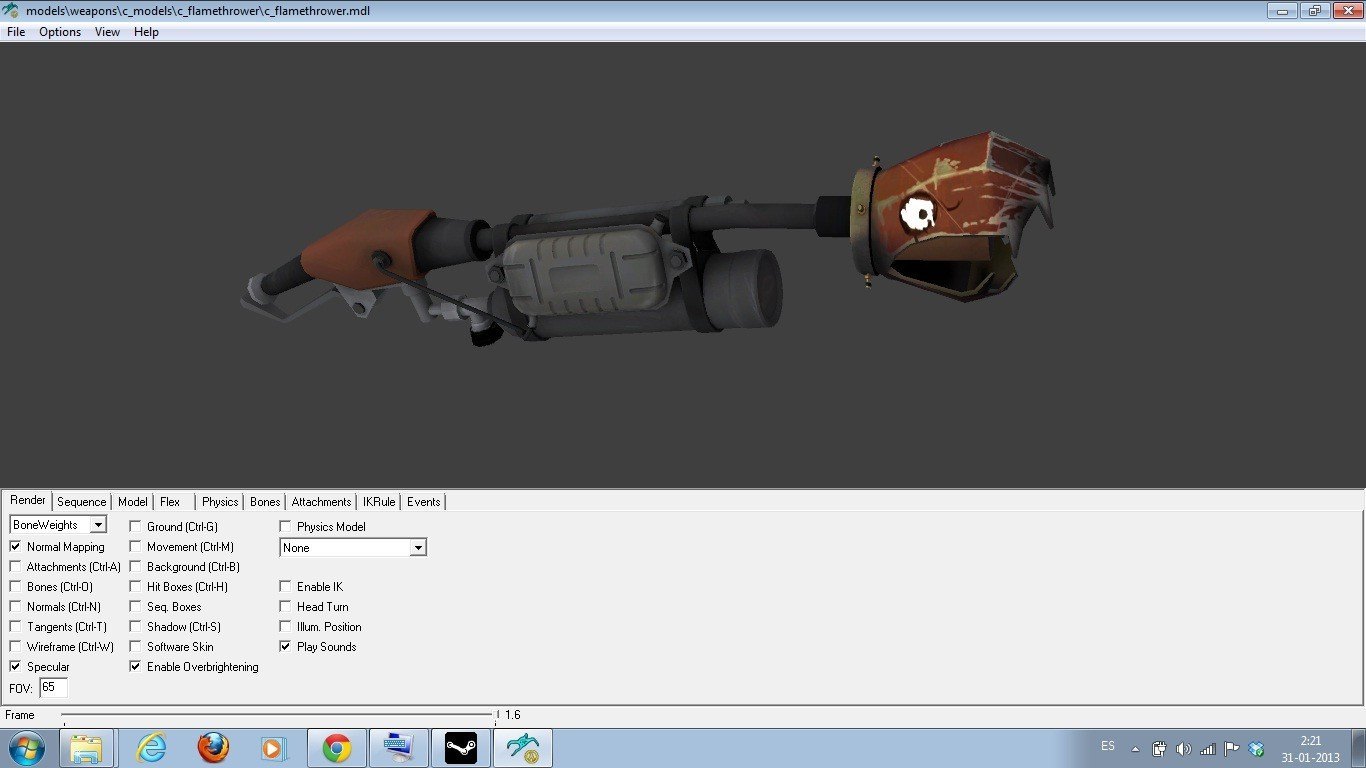The image size is (1366, 768).
Task: Toggle the Ground (Ctrl-G) checkbox
Action: [136, 527]
